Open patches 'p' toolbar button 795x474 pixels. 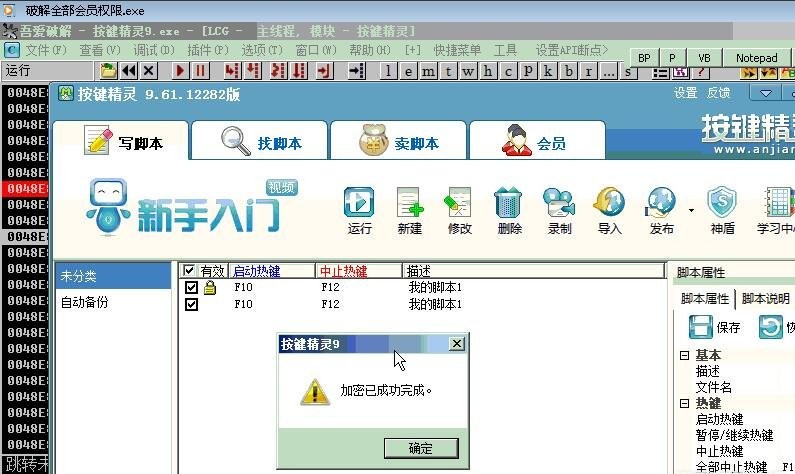(528, 70)
